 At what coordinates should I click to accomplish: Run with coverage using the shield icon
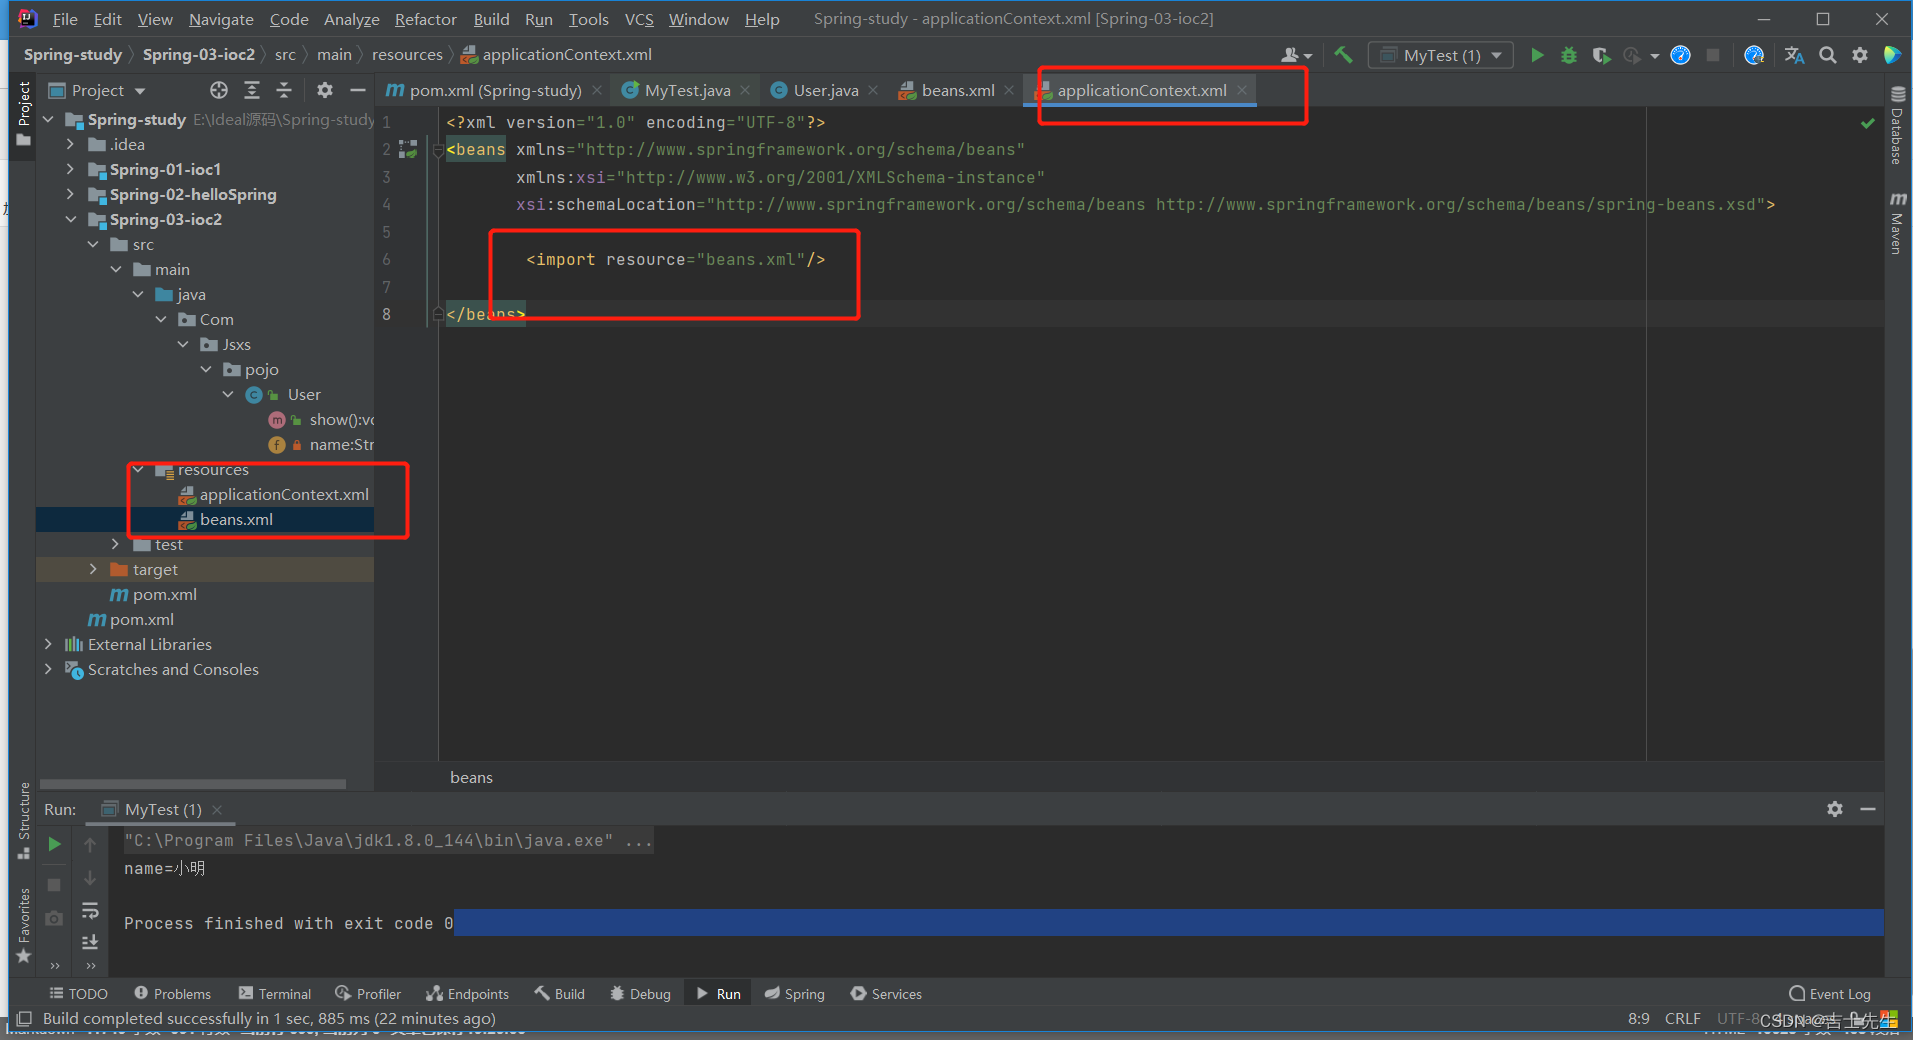[x=1601, y=55]
